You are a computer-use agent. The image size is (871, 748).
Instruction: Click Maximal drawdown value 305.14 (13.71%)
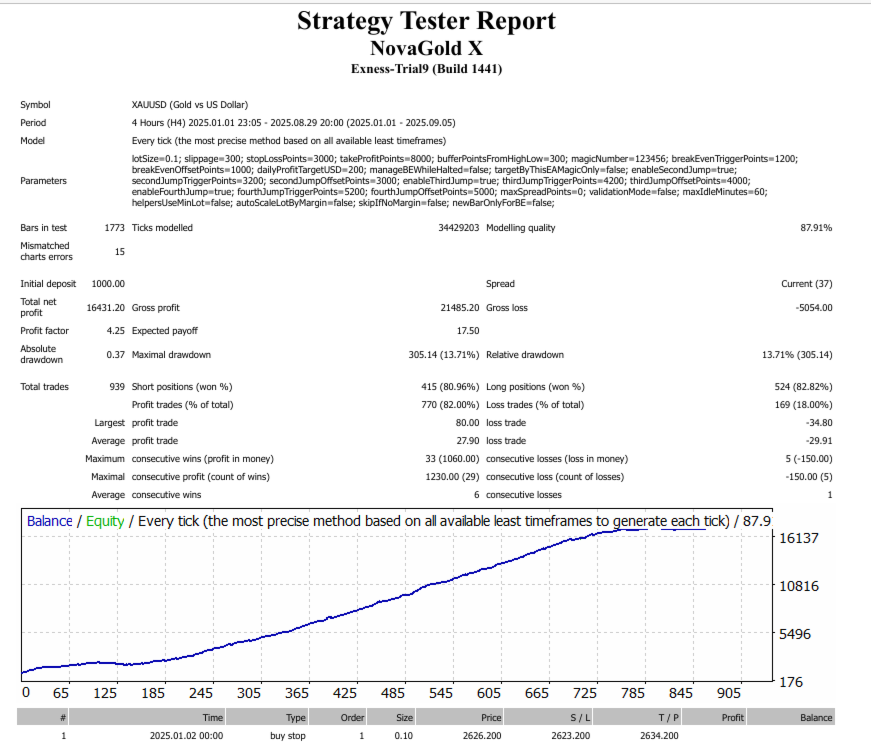tap(443, 355)
